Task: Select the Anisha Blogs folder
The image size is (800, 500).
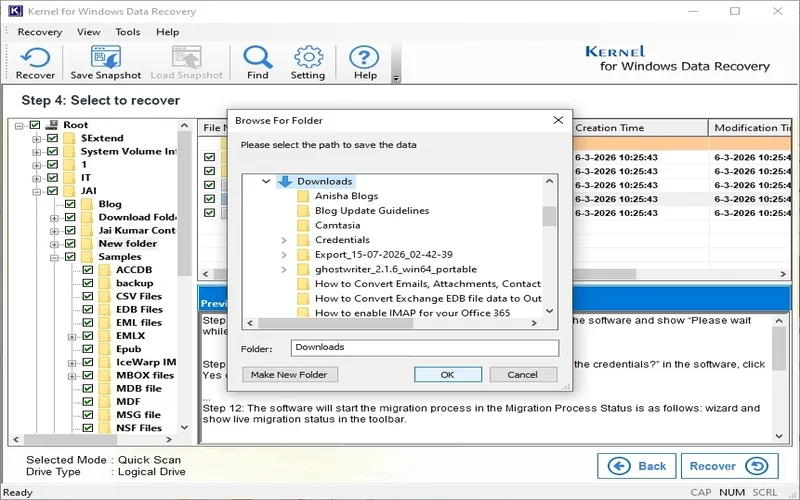Action: pyautogui.click(x=346, y=196)
